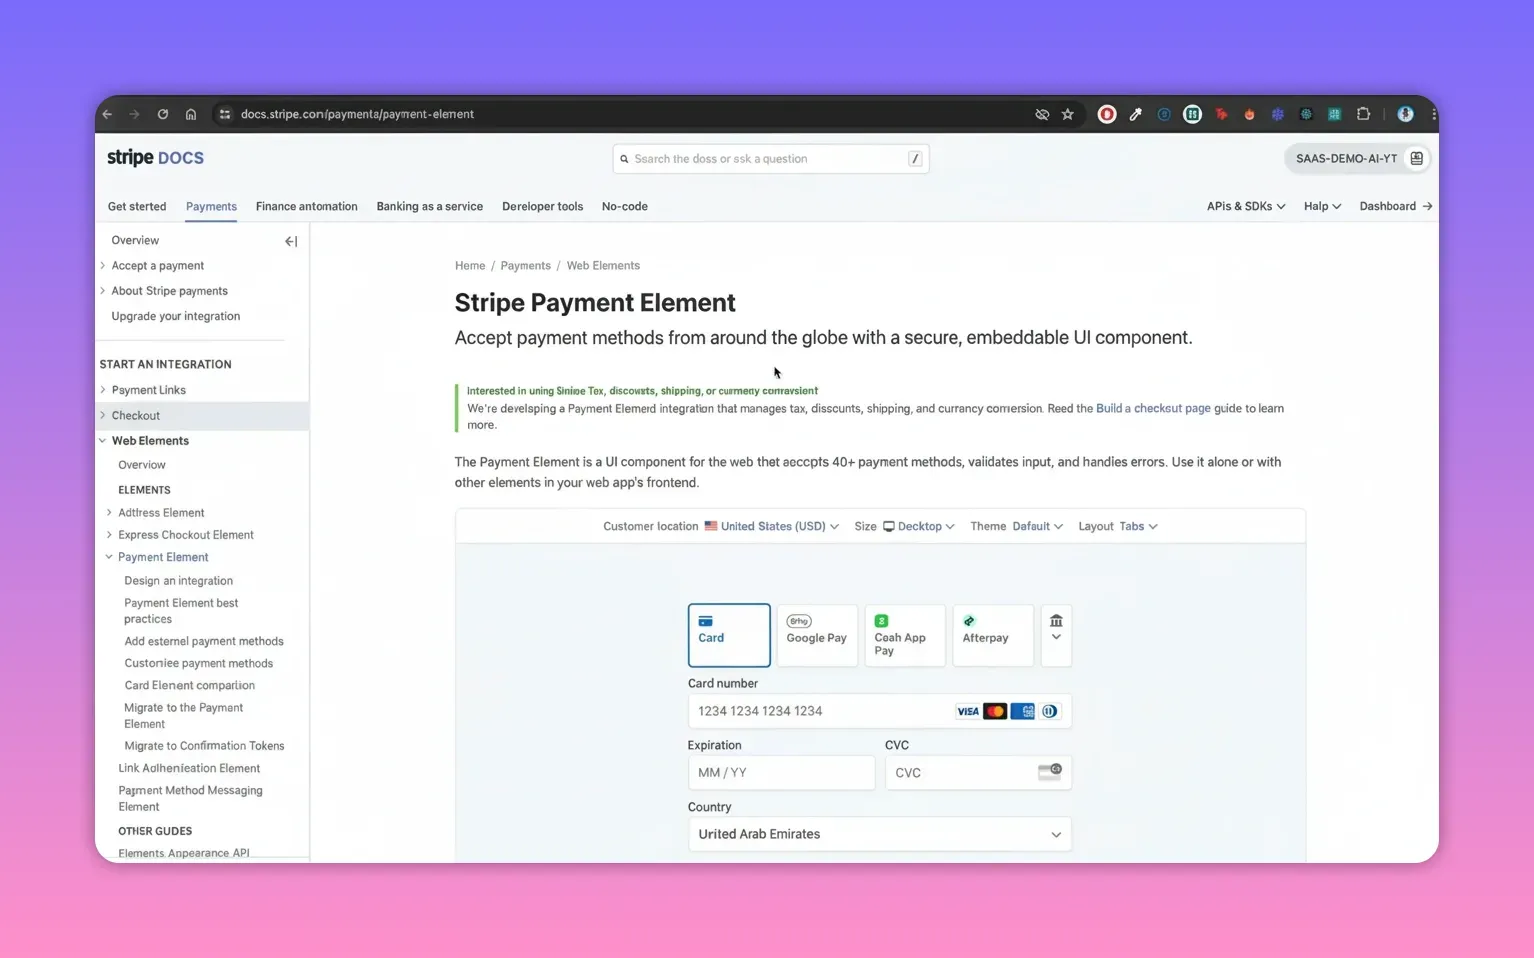Open the Customer location country dropdown
The height and width of the screenshot is (958, 1534).
click(773, 525)
